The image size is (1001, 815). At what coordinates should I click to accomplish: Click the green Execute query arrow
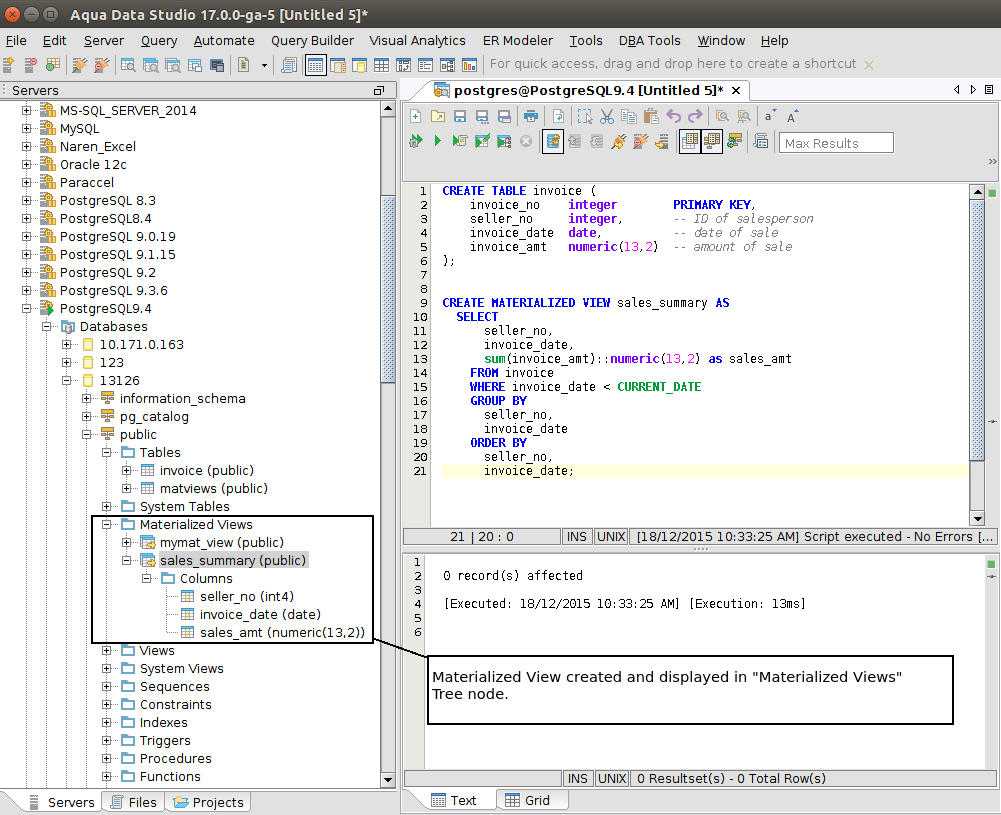click(x=438, y=142)
